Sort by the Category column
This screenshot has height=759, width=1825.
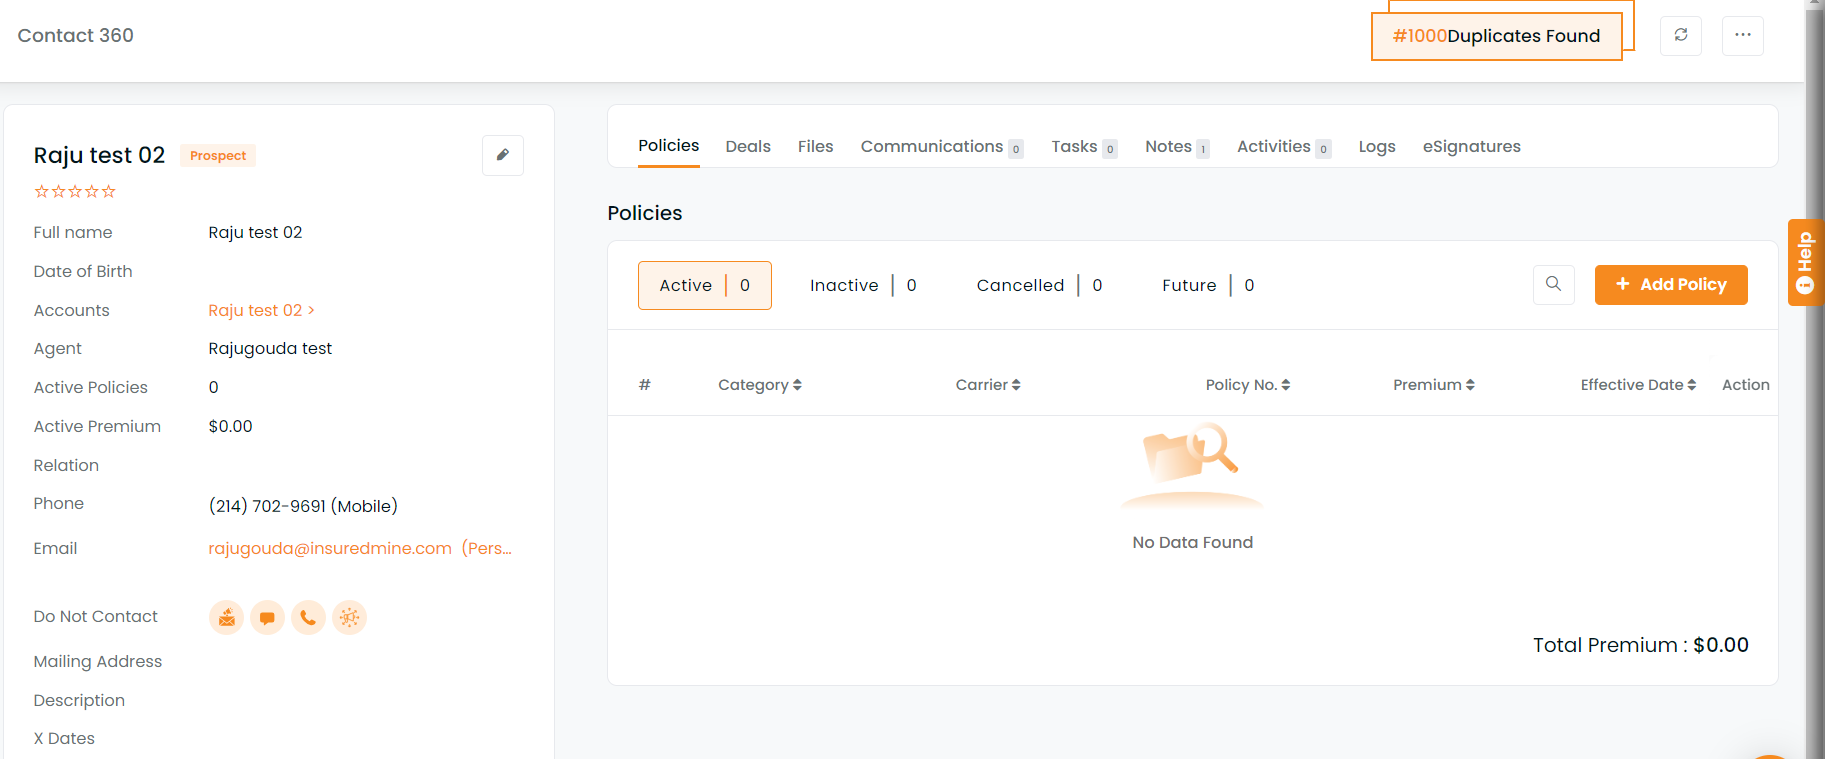[x=760, y=385]
